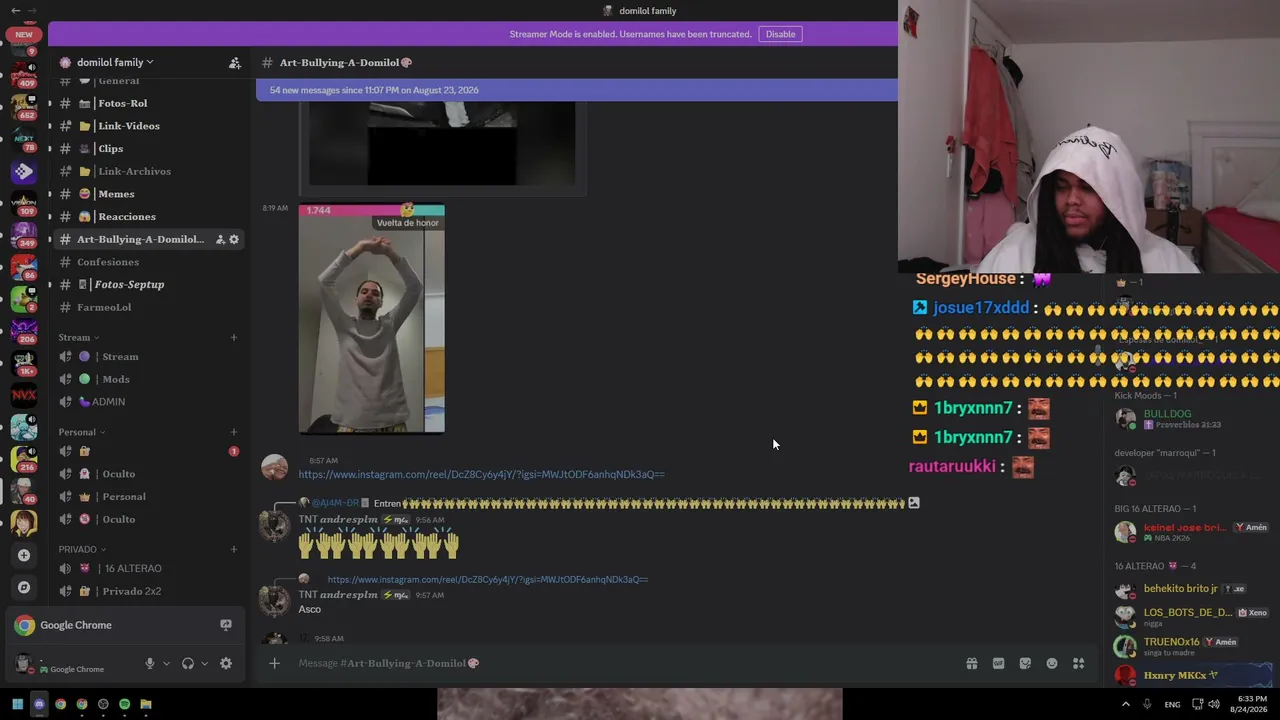Open the sticker picker
The height and width of the screenshot is (720, 1280).
pos(1025,663)
